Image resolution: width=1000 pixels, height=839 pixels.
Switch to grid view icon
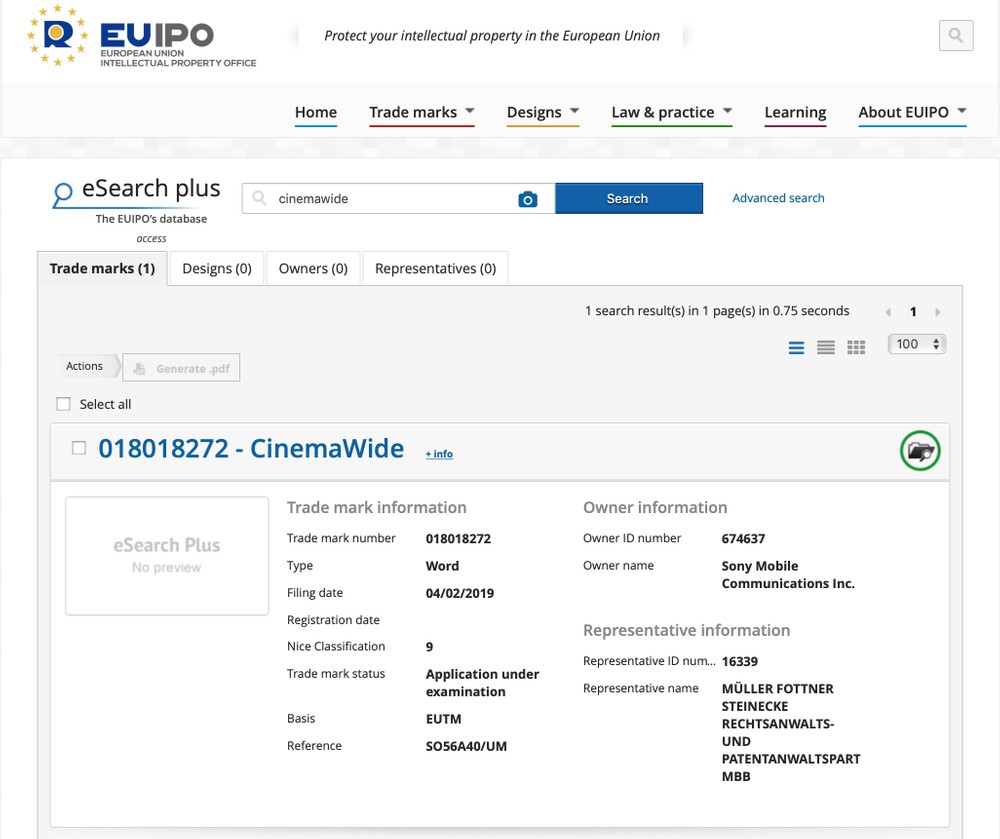coord(856,347)
